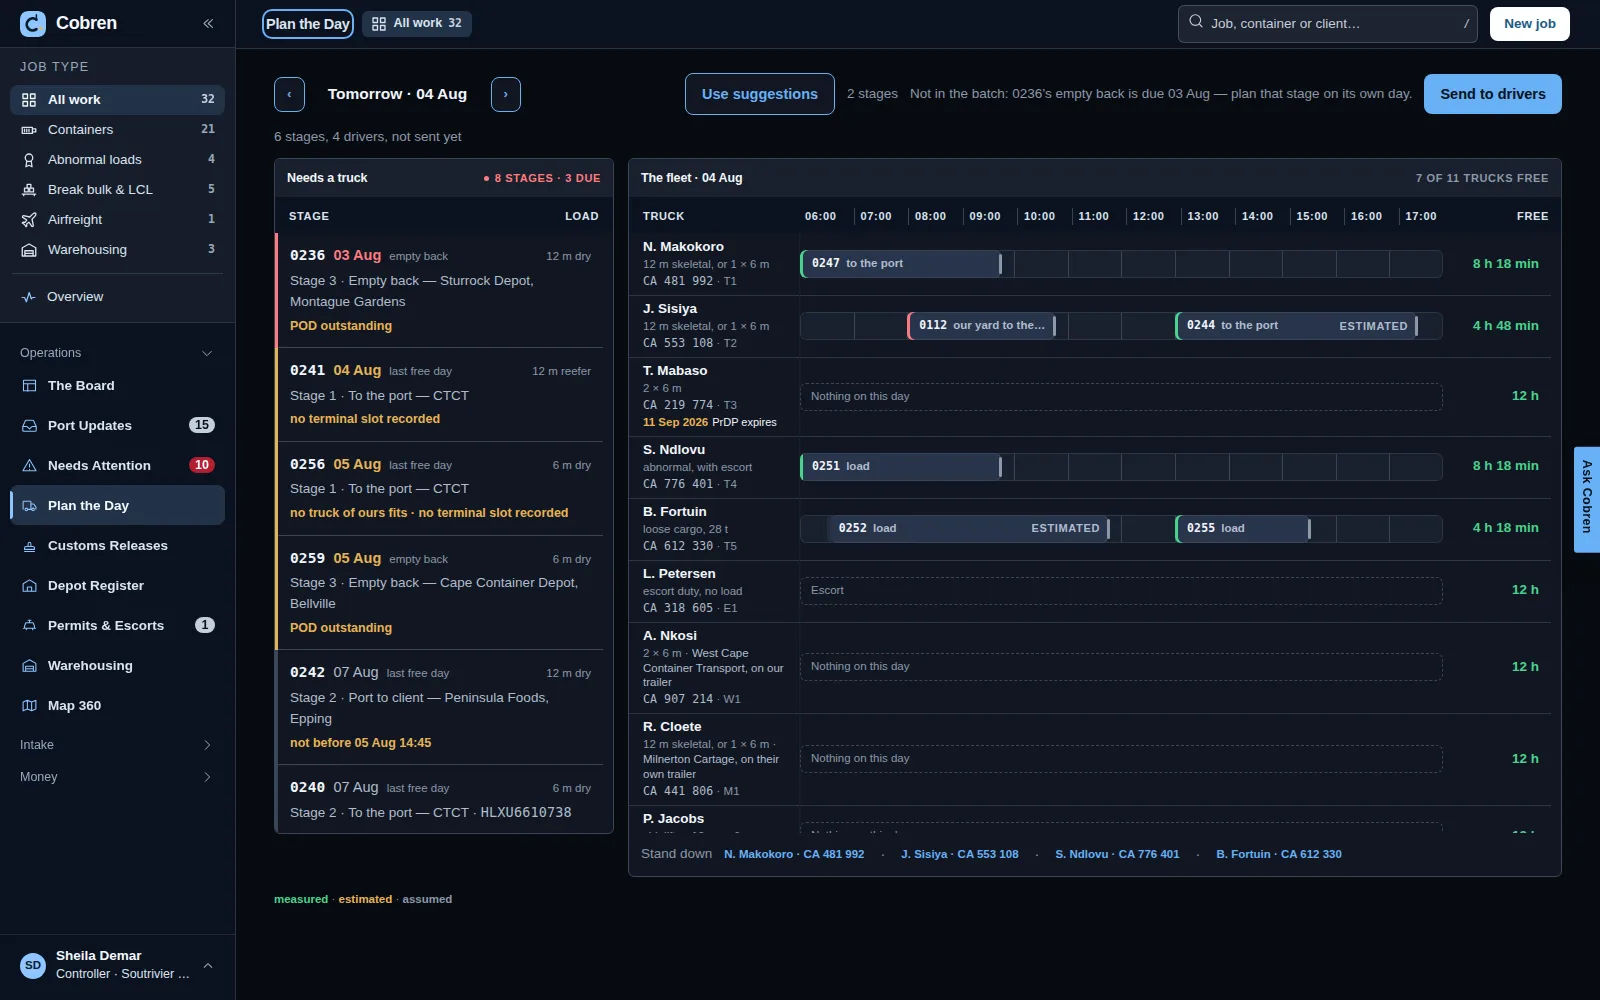
Task: Select the 0244 to the port estimated block
Action: (x=1297, y=326)
